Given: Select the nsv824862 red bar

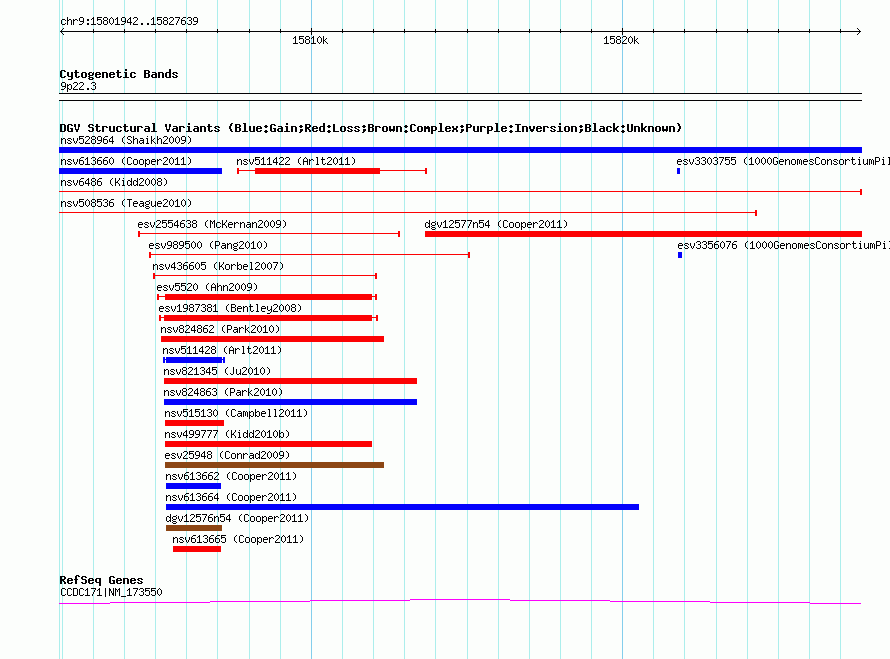Looking at the screenshot, I should [x=272, y=339].
